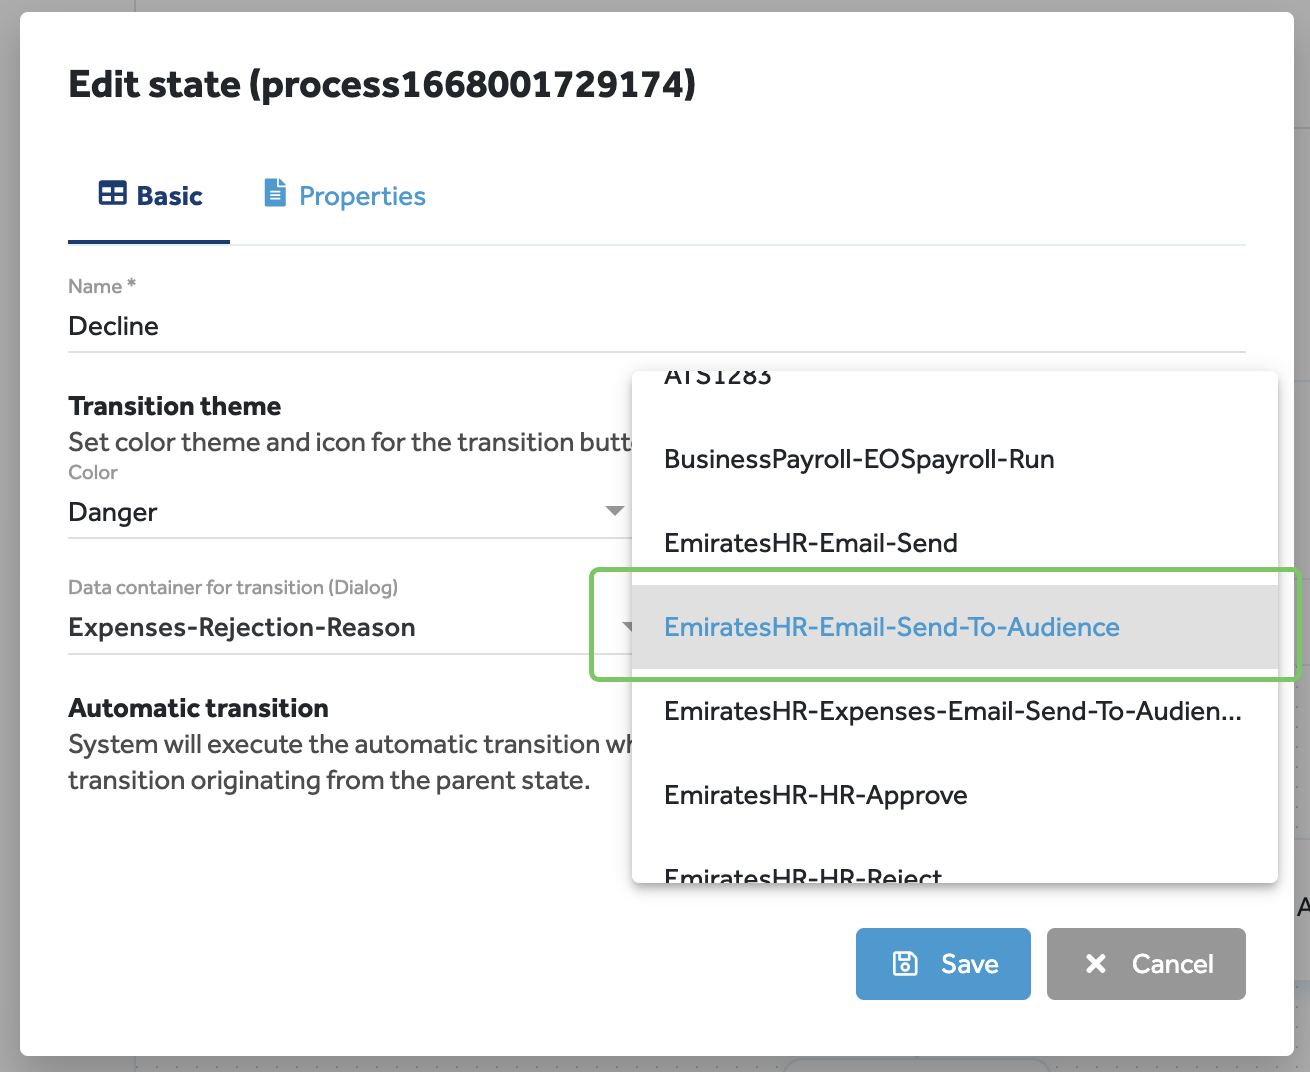
Task: Click the floppy disk icon on Save
Action: tap(905, 963)
